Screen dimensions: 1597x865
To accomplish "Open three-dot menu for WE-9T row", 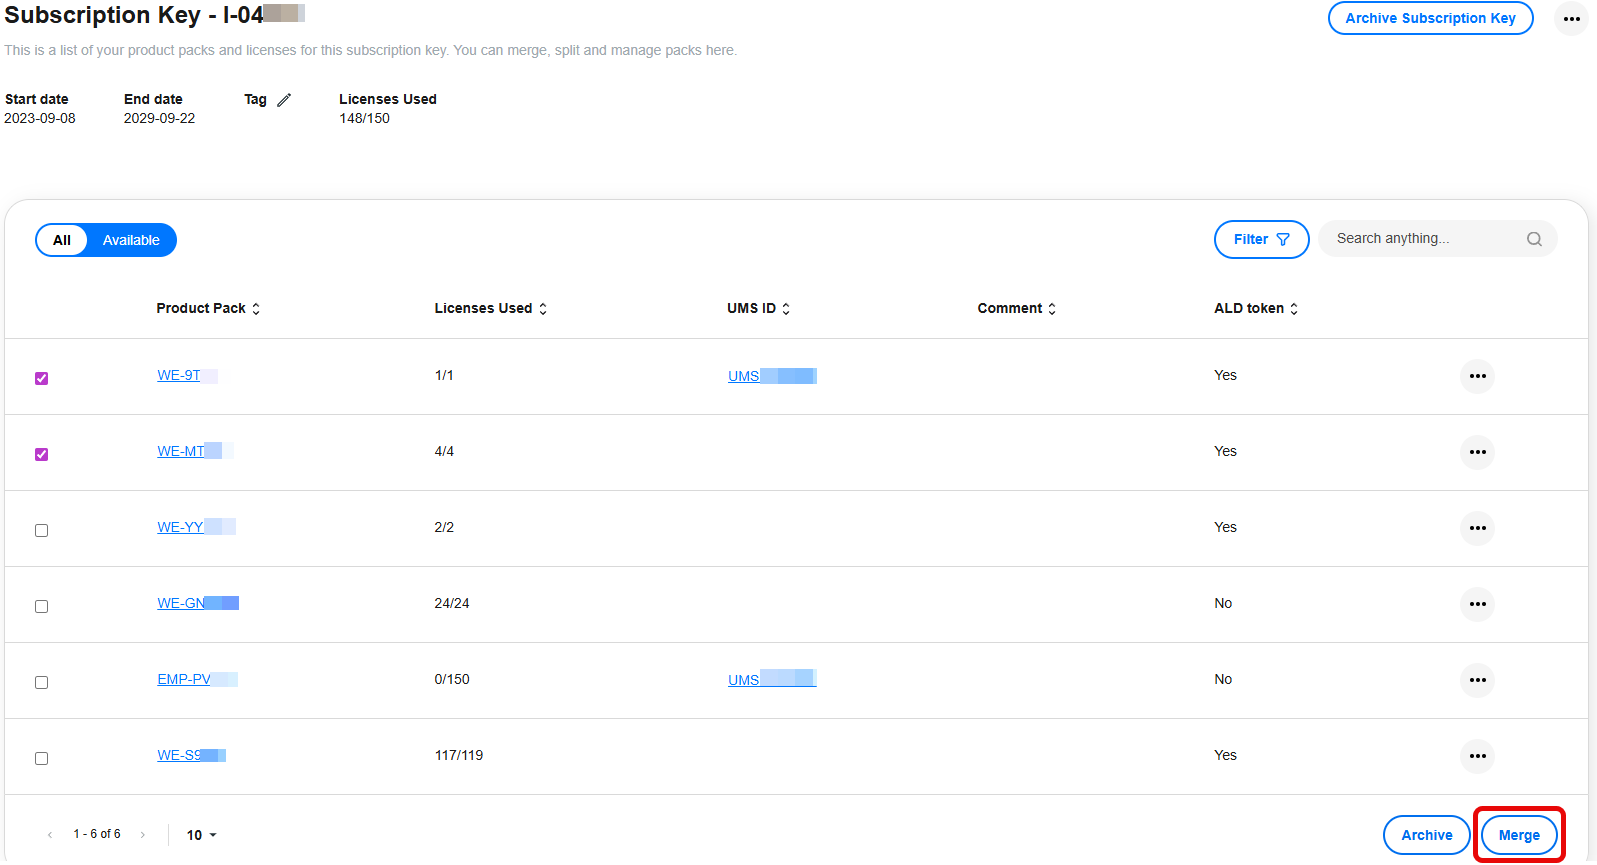I will 1477,377.
